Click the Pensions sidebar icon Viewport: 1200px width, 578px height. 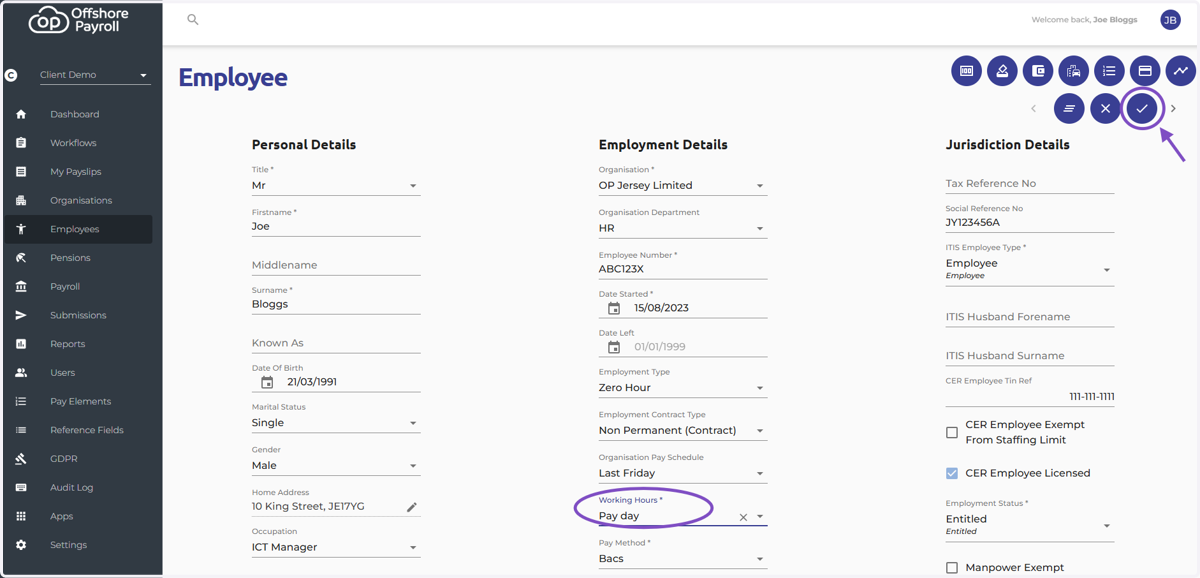[21, 258]
